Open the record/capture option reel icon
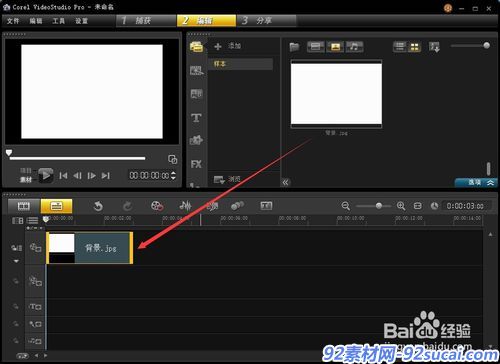The height and width of the screenshot is (364, 500). click(157, 206)
